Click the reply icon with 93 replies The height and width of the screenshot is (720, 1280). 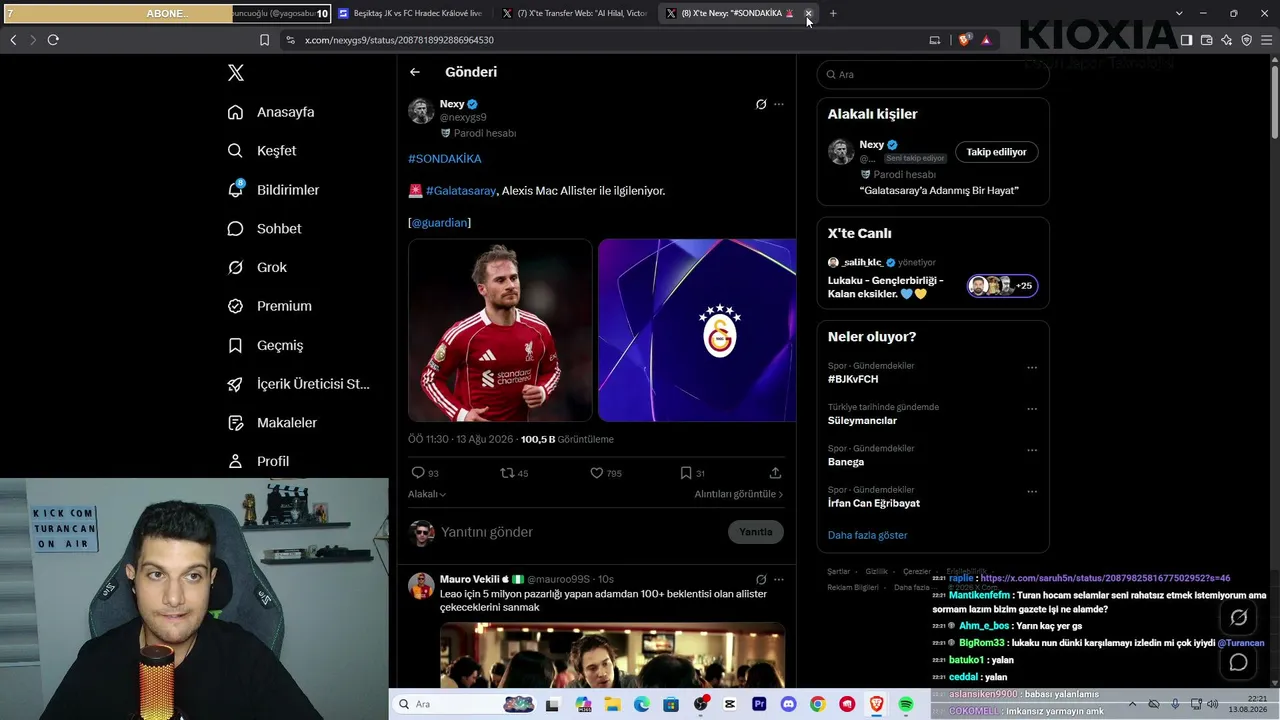click(x=418, y=473)
